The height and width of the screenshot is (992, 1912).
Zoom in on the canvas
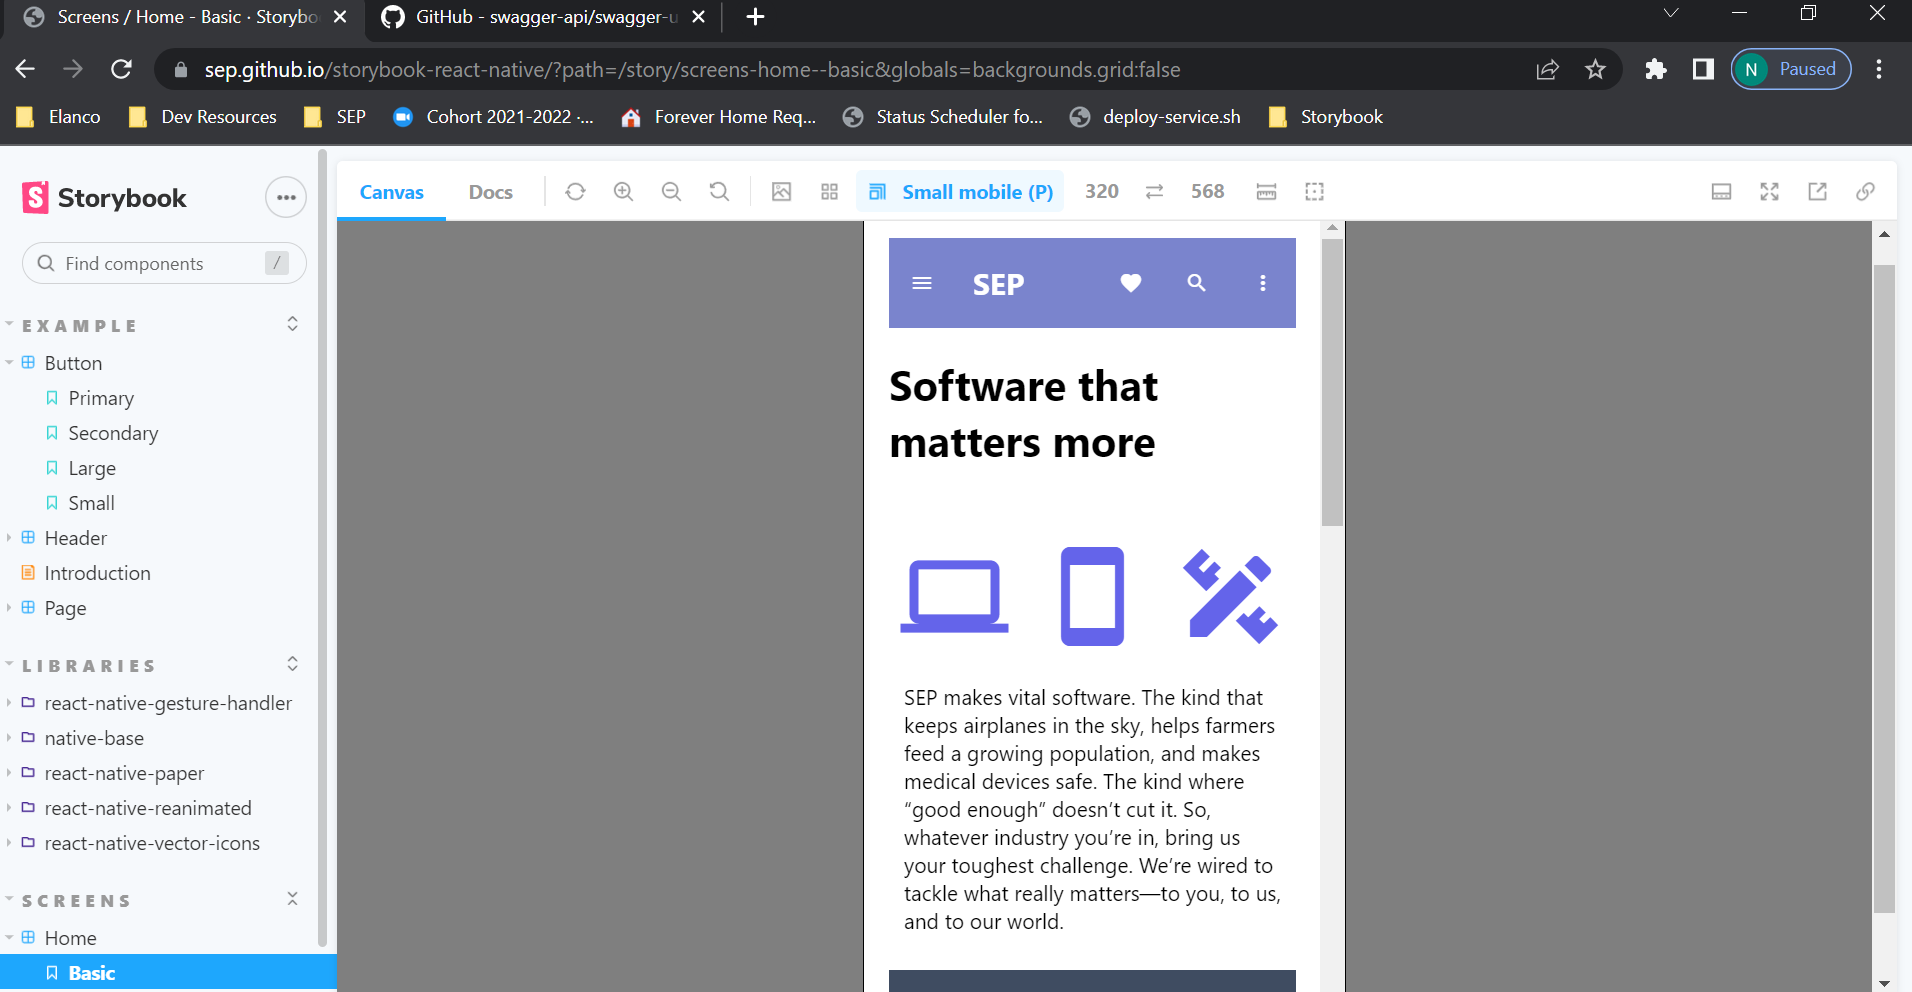(x=623, y=192)
